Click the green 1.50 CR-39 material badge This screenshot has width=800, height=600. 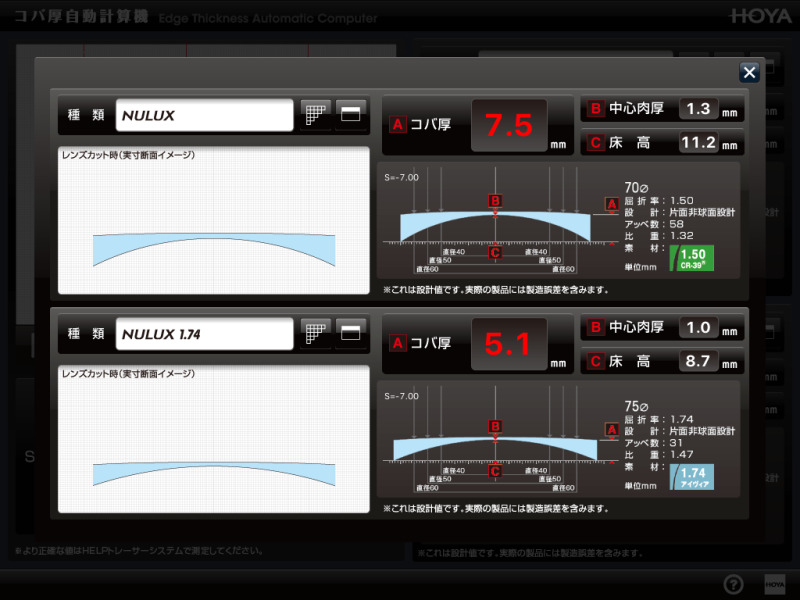pos(692,258)
